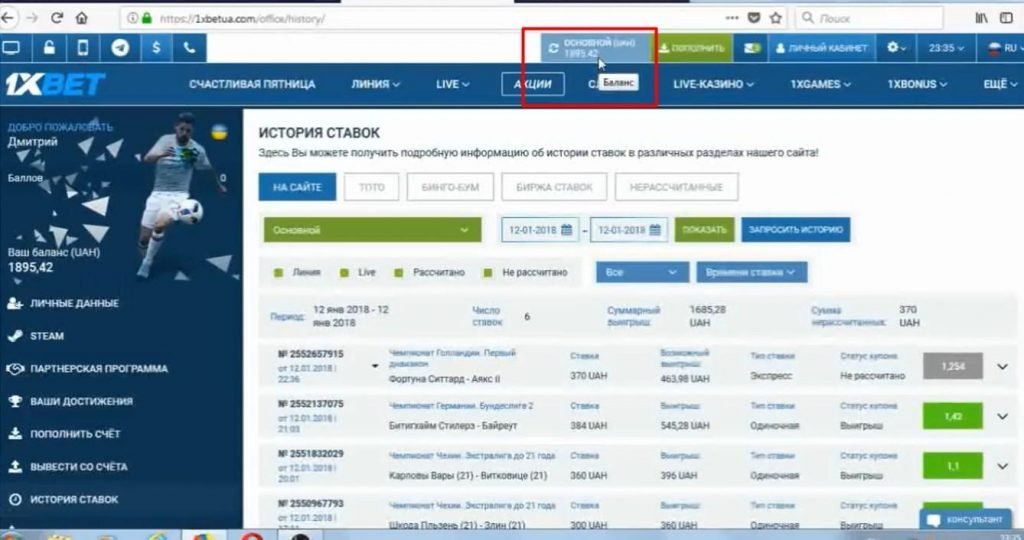Open the time 23:35 dropdown
This screenshot has width=1024, height=540.
click(x=946, y=48)
